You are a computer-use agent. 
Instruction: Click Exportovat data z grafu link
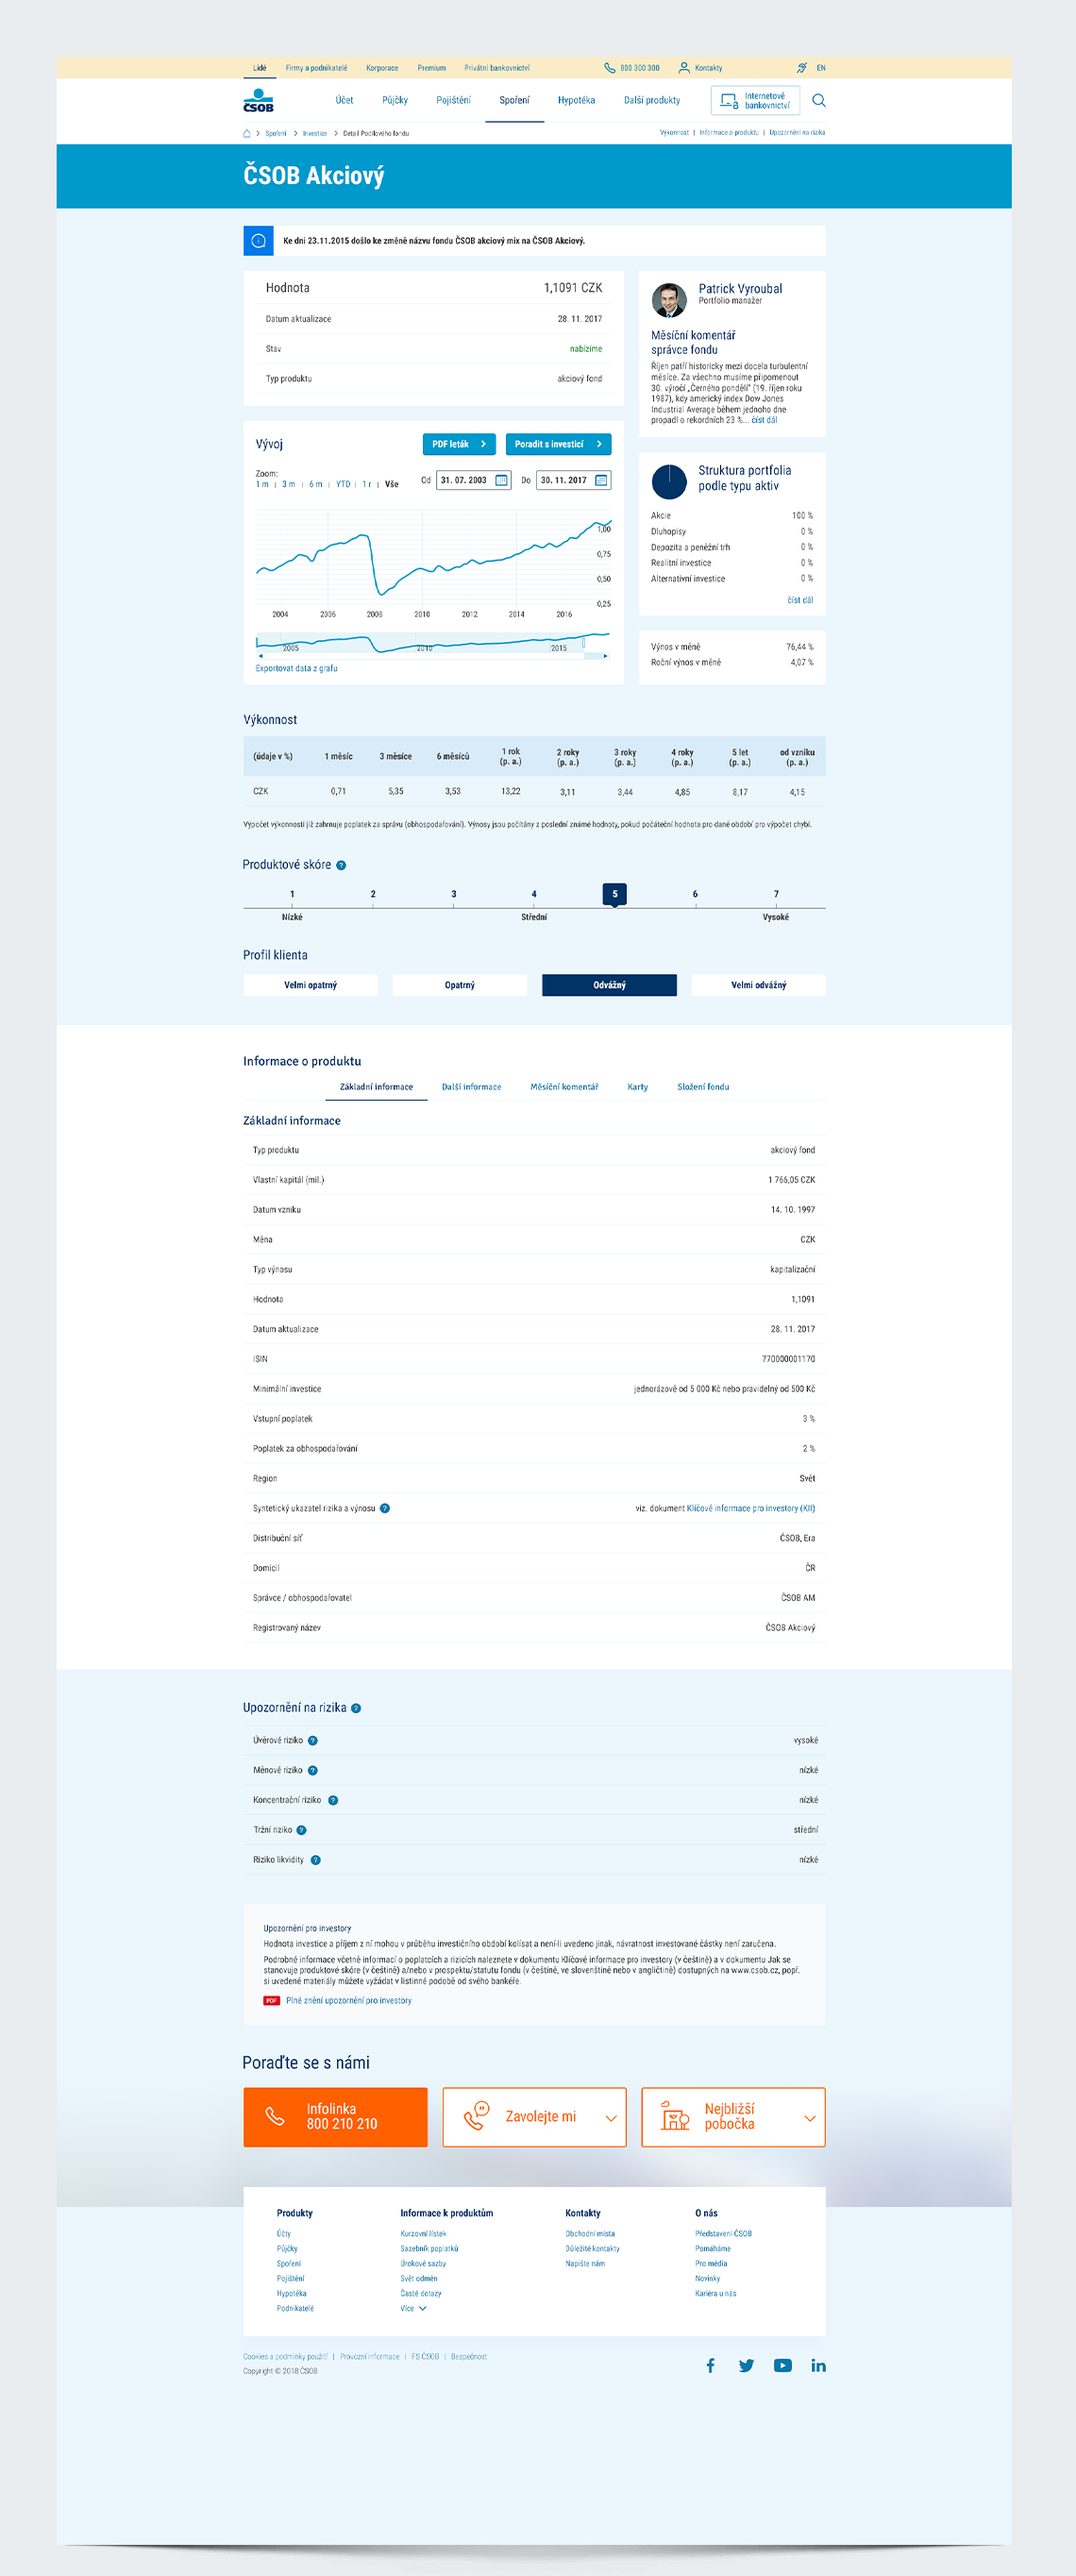pyautogui.click(x=296, y=668)
